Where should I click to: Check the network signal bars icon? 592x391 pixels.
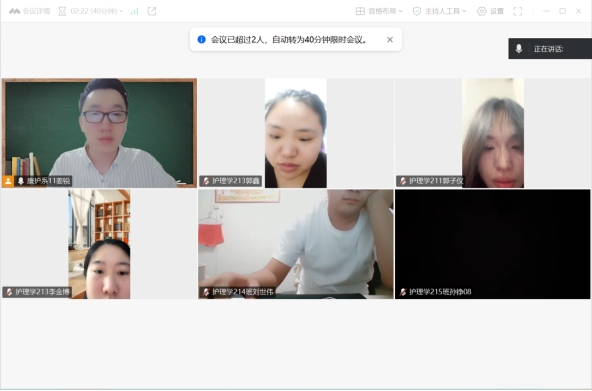point(134,11)
